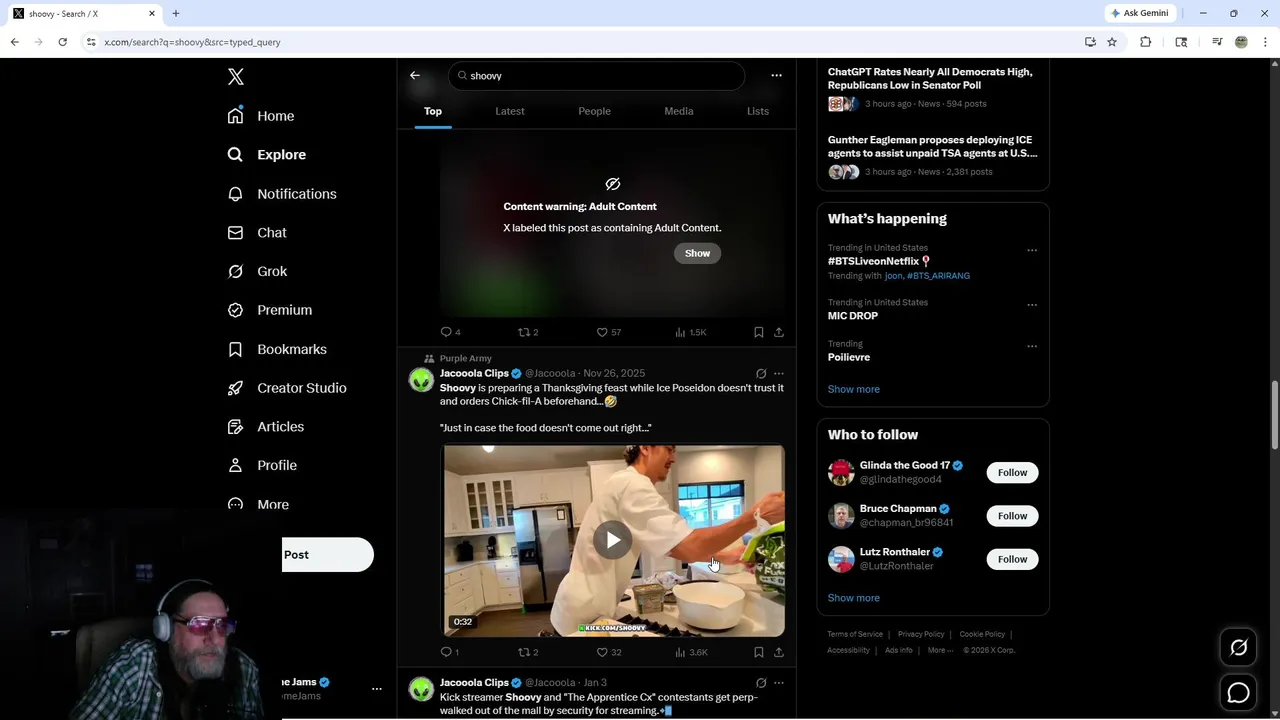Viewport: 1280px width, 720px height.
Task: Bookmark the adult content post
Action: 759,332
